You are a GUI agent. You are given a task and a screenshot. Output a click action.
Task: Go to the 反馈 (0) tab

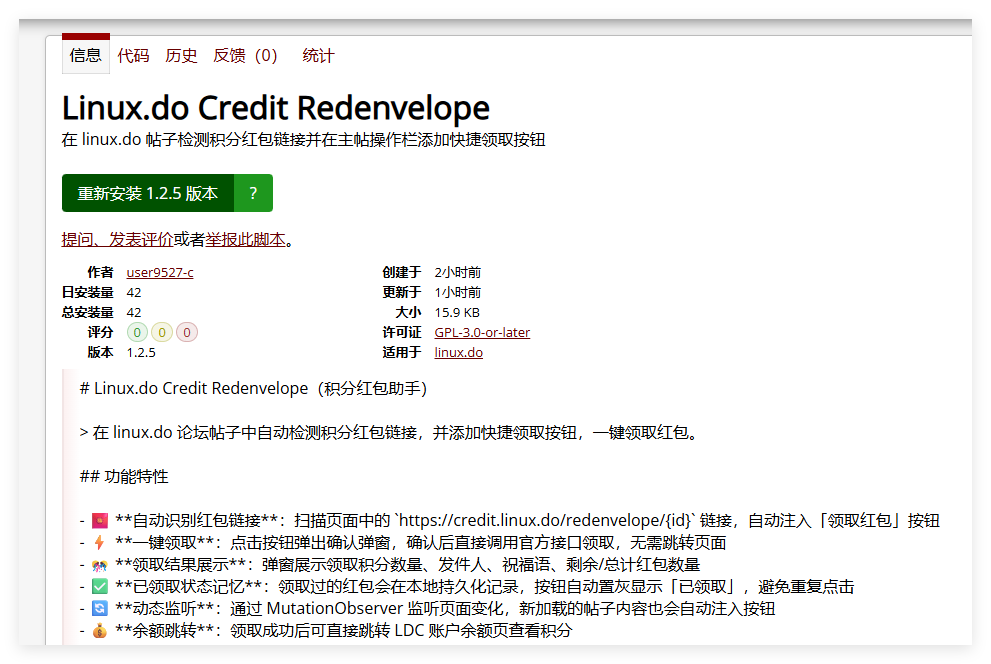click(245, 56)
